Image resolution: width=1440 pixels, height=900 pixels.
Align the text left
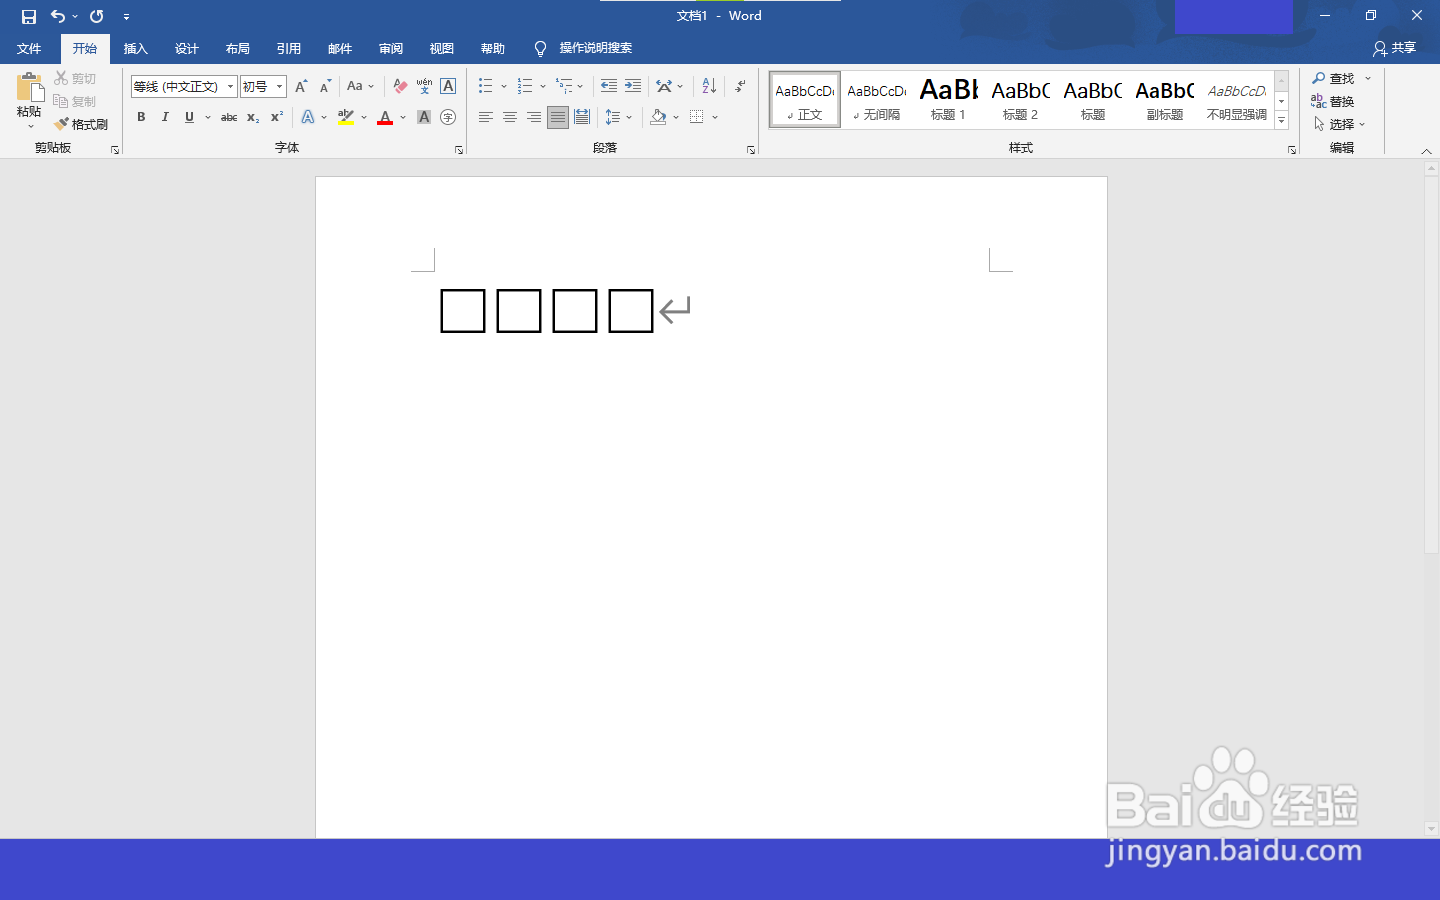coord(485,117)
